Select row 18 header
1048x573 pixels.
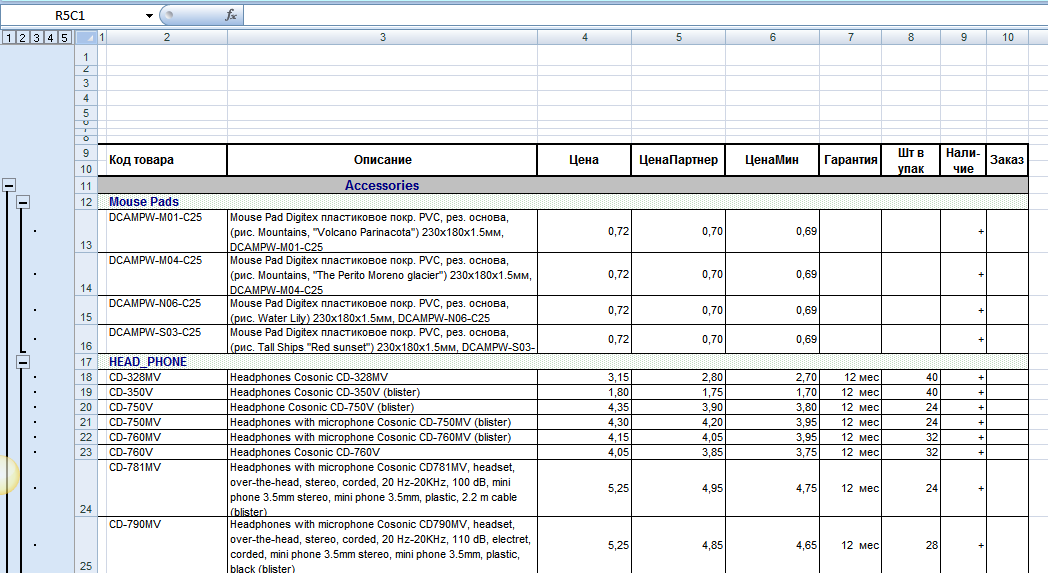[86, 377]
